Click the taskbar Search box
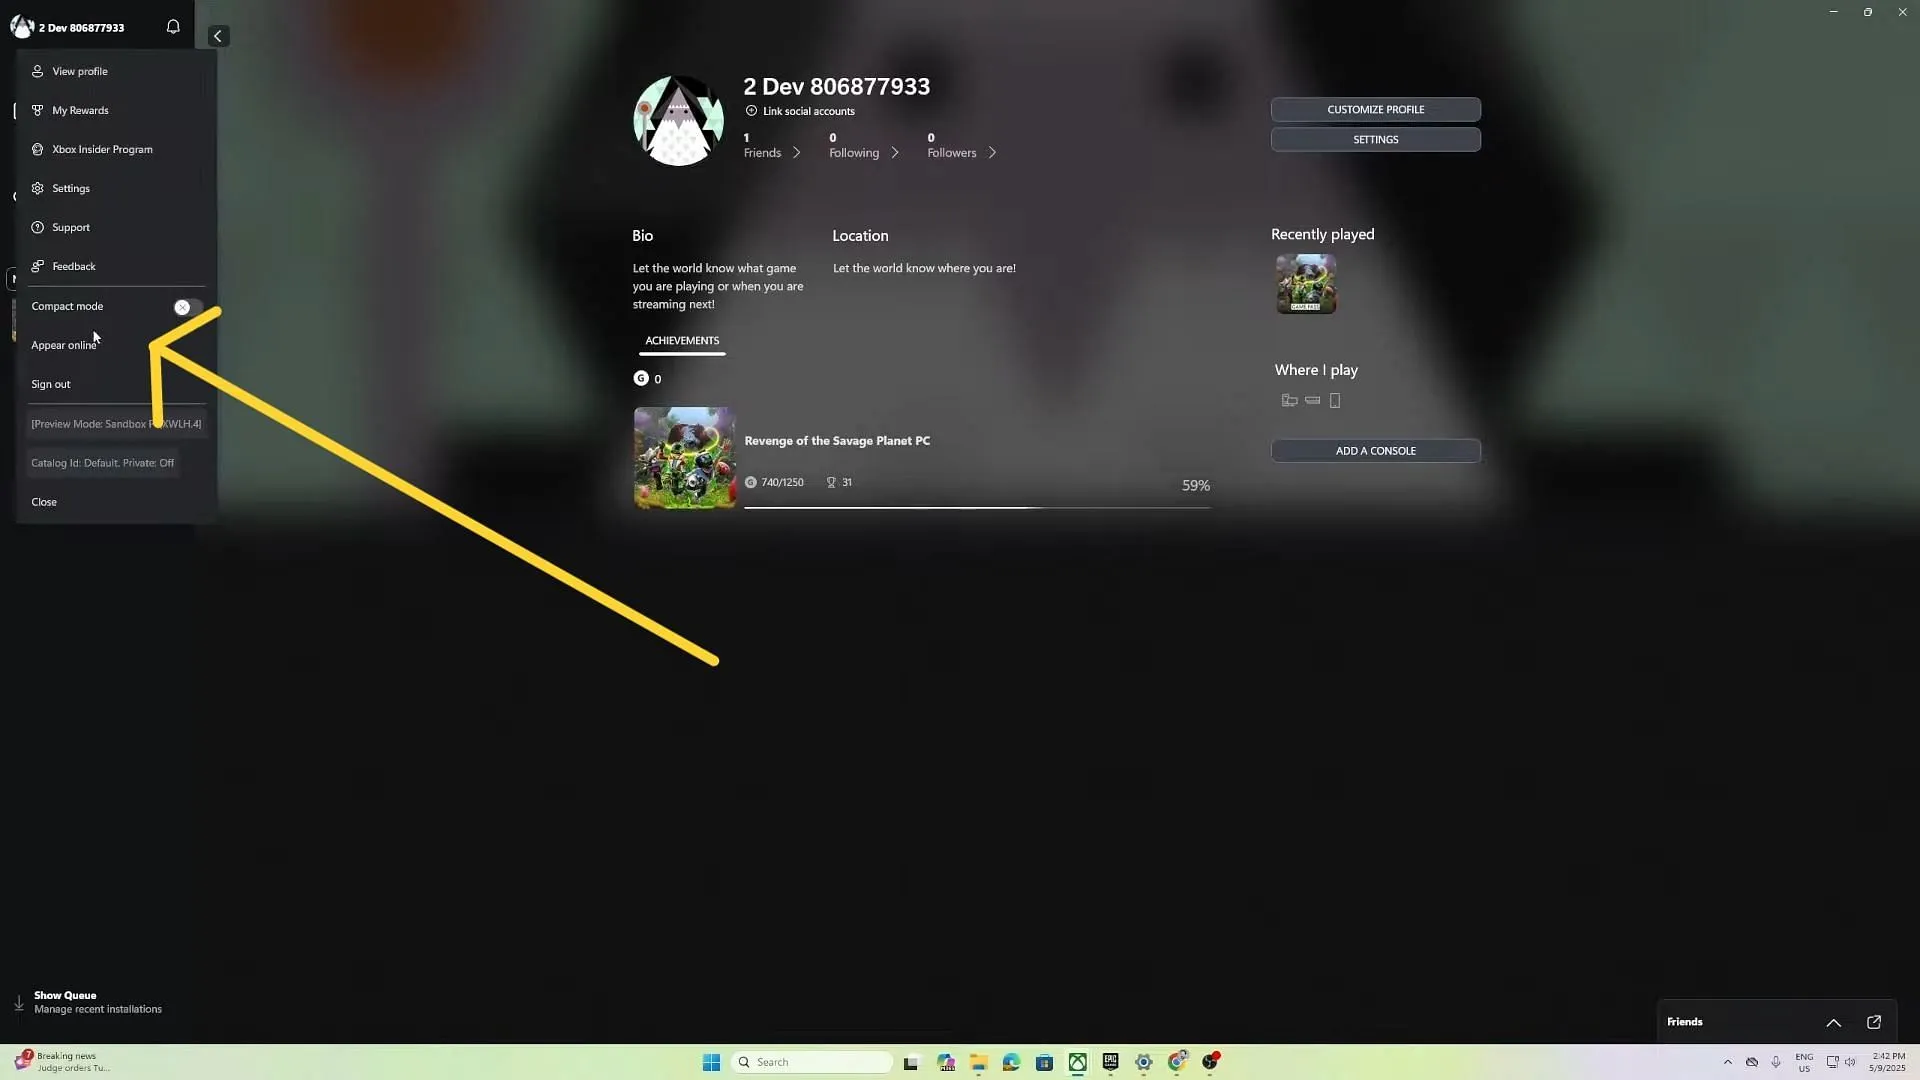 tap(813, 1062)
